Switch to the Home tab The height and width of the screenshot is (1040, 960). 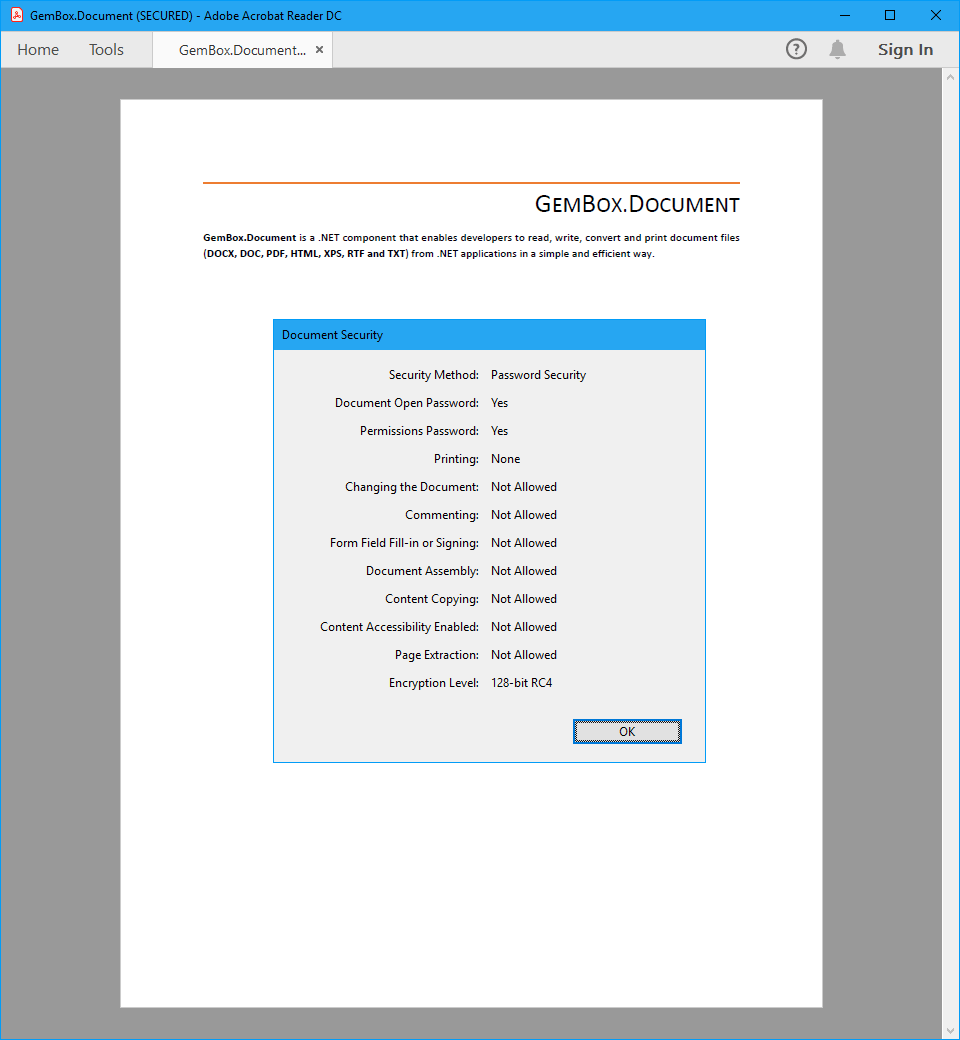pos(38,50)
